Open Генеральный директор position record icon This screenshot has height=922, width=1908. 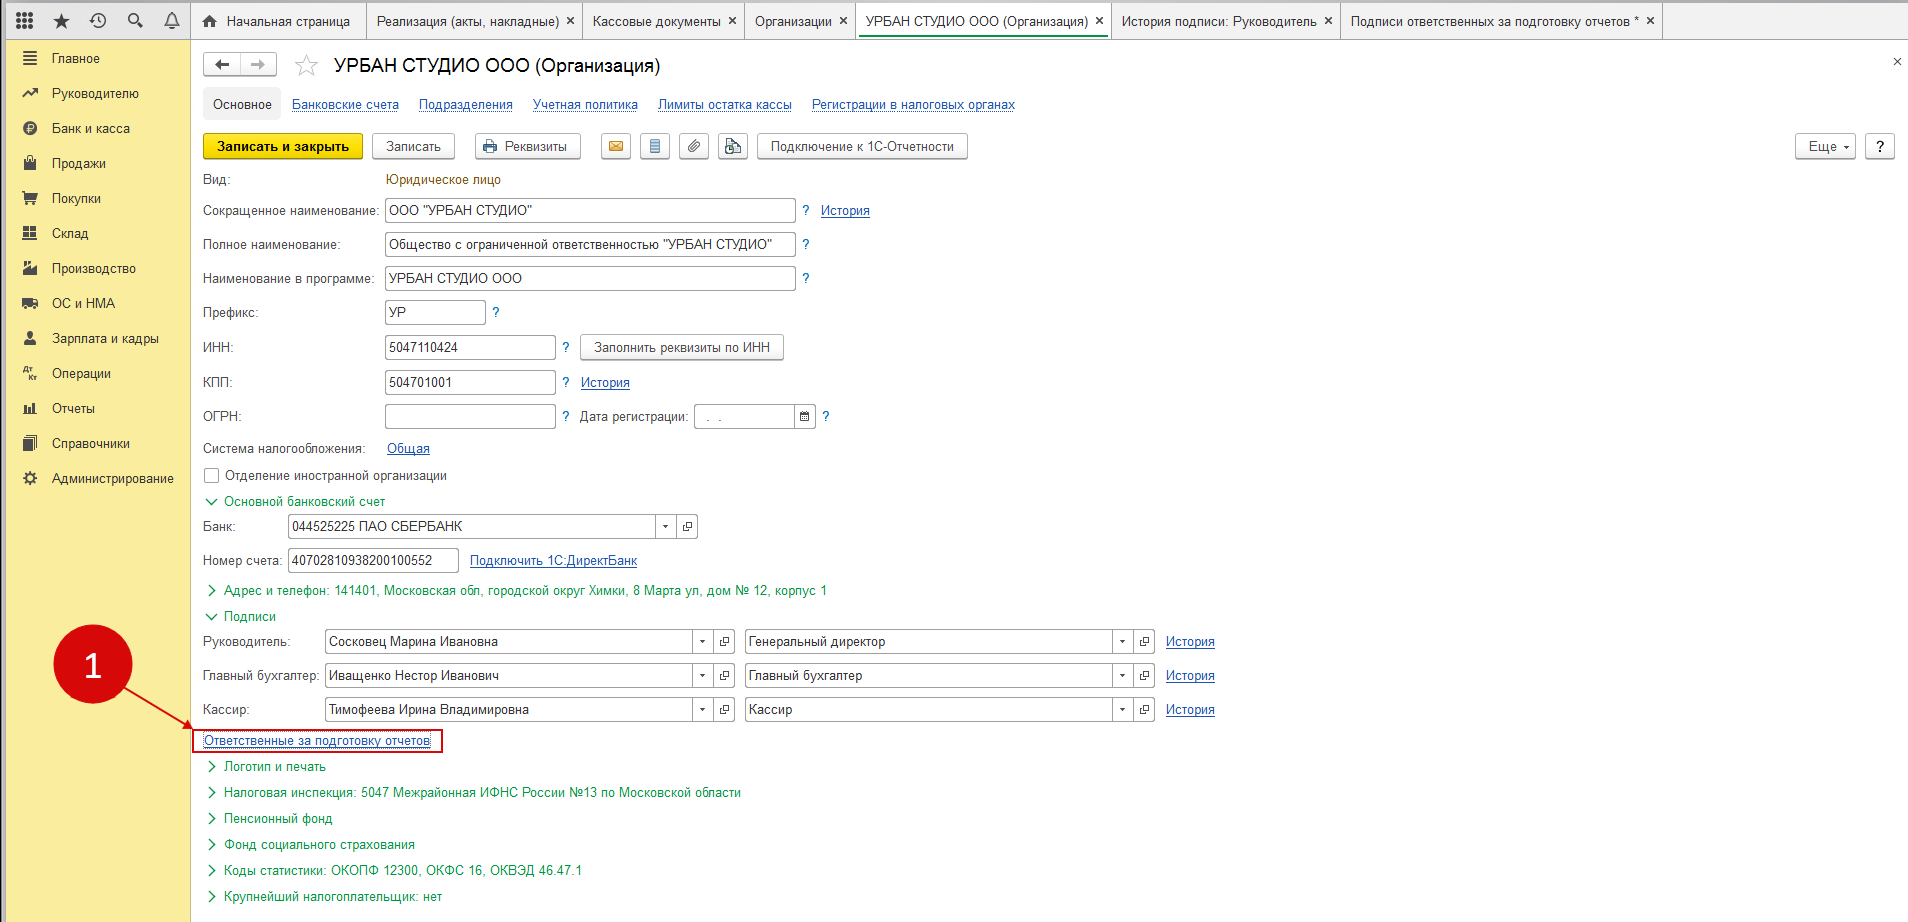(x=1145, y=642)
